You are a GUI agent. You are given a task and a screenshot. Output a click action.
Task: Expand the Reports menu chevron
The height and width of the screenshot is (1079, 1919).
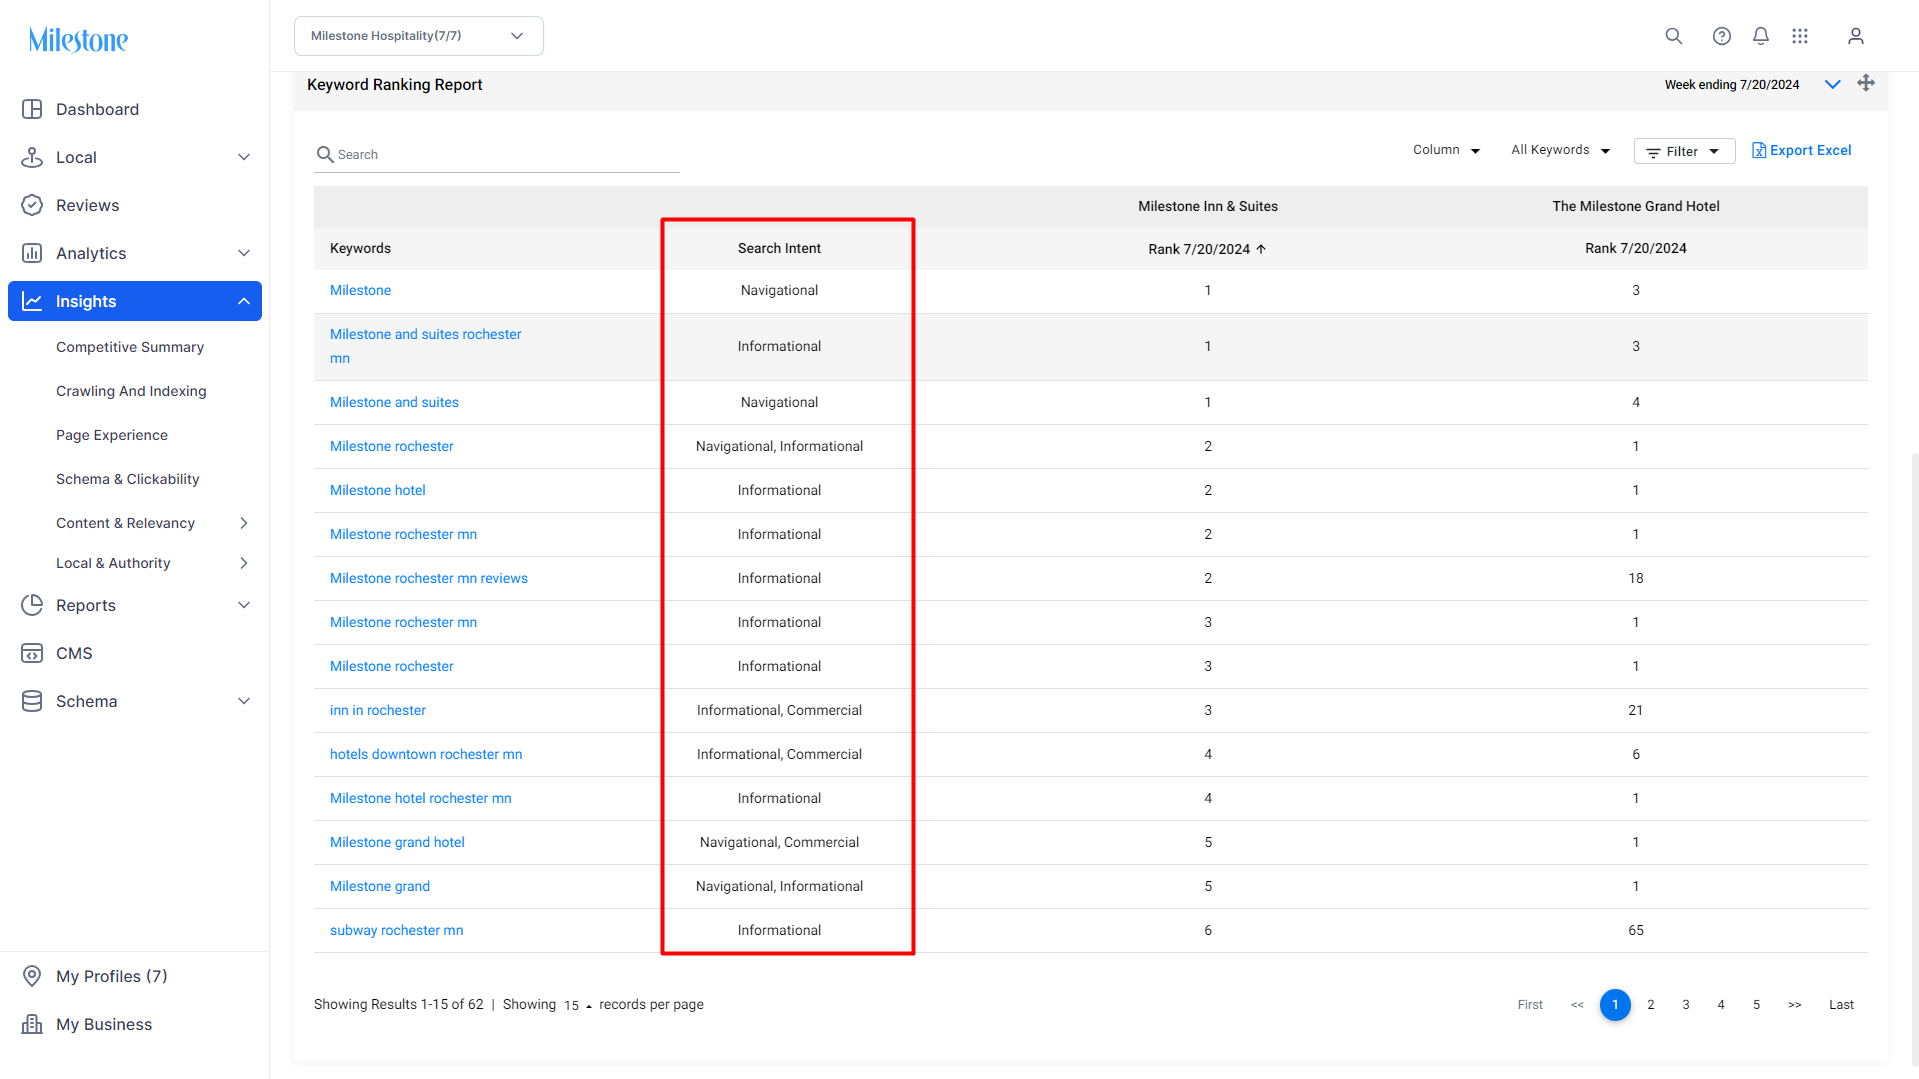(244, 605)
